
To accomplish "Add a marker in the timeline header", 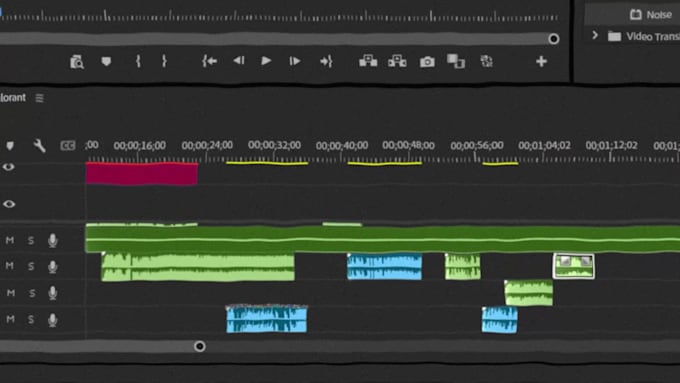I will pos(10,146).
